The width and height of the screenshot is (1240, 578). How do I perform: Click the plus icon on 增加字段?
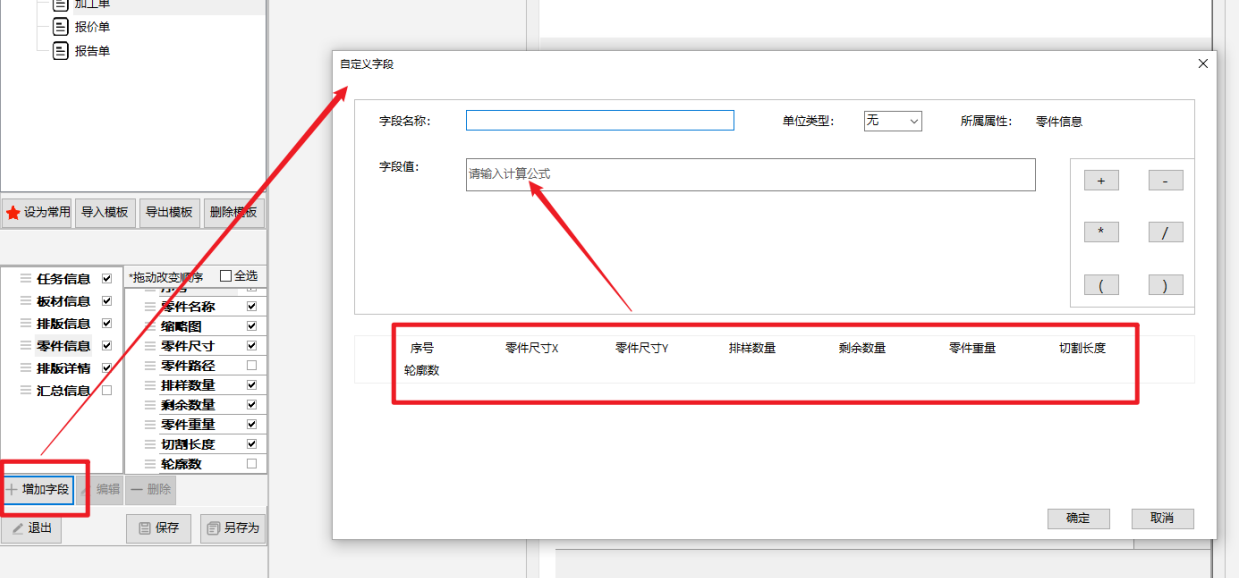pos(12,489)
